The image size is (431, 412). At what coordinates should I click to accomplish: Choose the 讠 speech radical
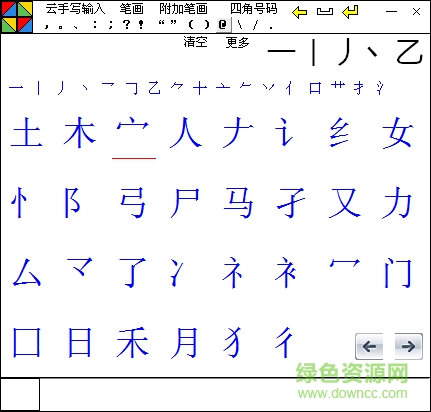pyautogui.click(x=284, y=132)
